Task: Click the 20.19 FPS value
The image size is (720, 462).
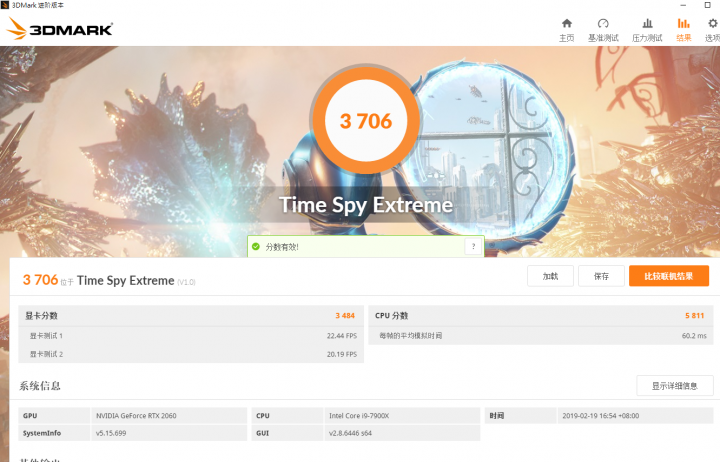Action: pyautogui.click(x=342, y=354)
